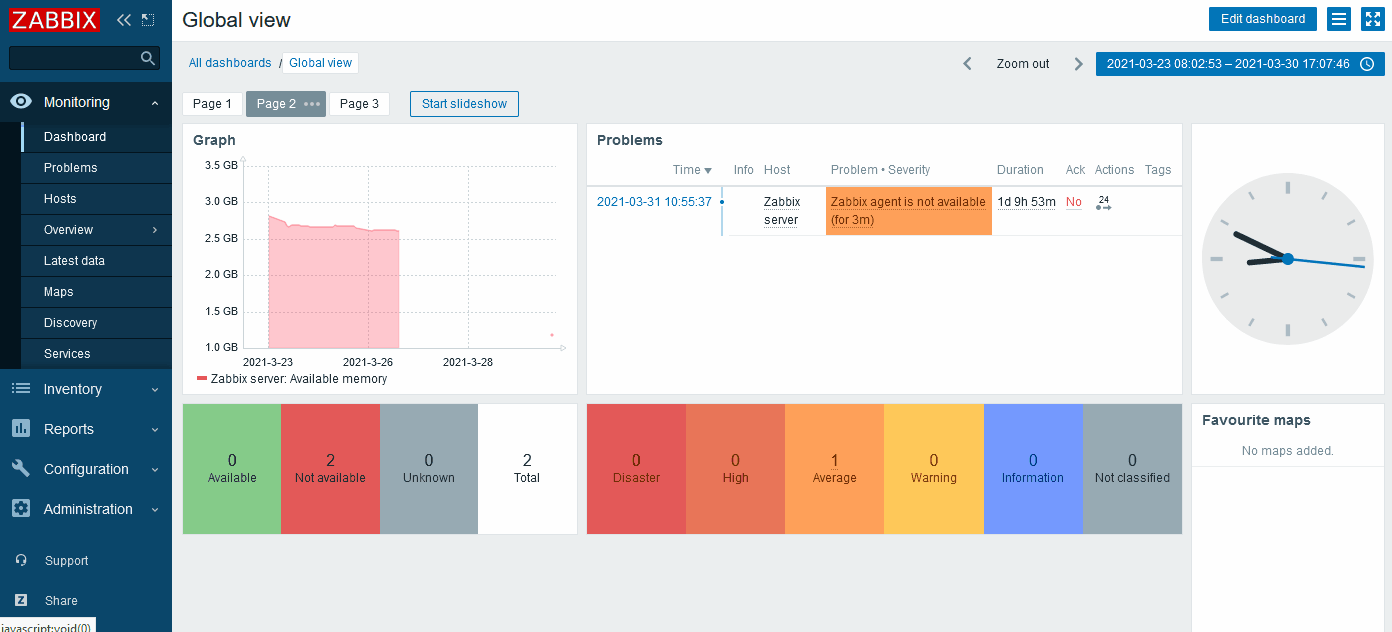Viewport: 1392px width, 632px height.
Task: Open the Zabbix agent not available problem
Action: pyautogui.click(x=908, y=211)
